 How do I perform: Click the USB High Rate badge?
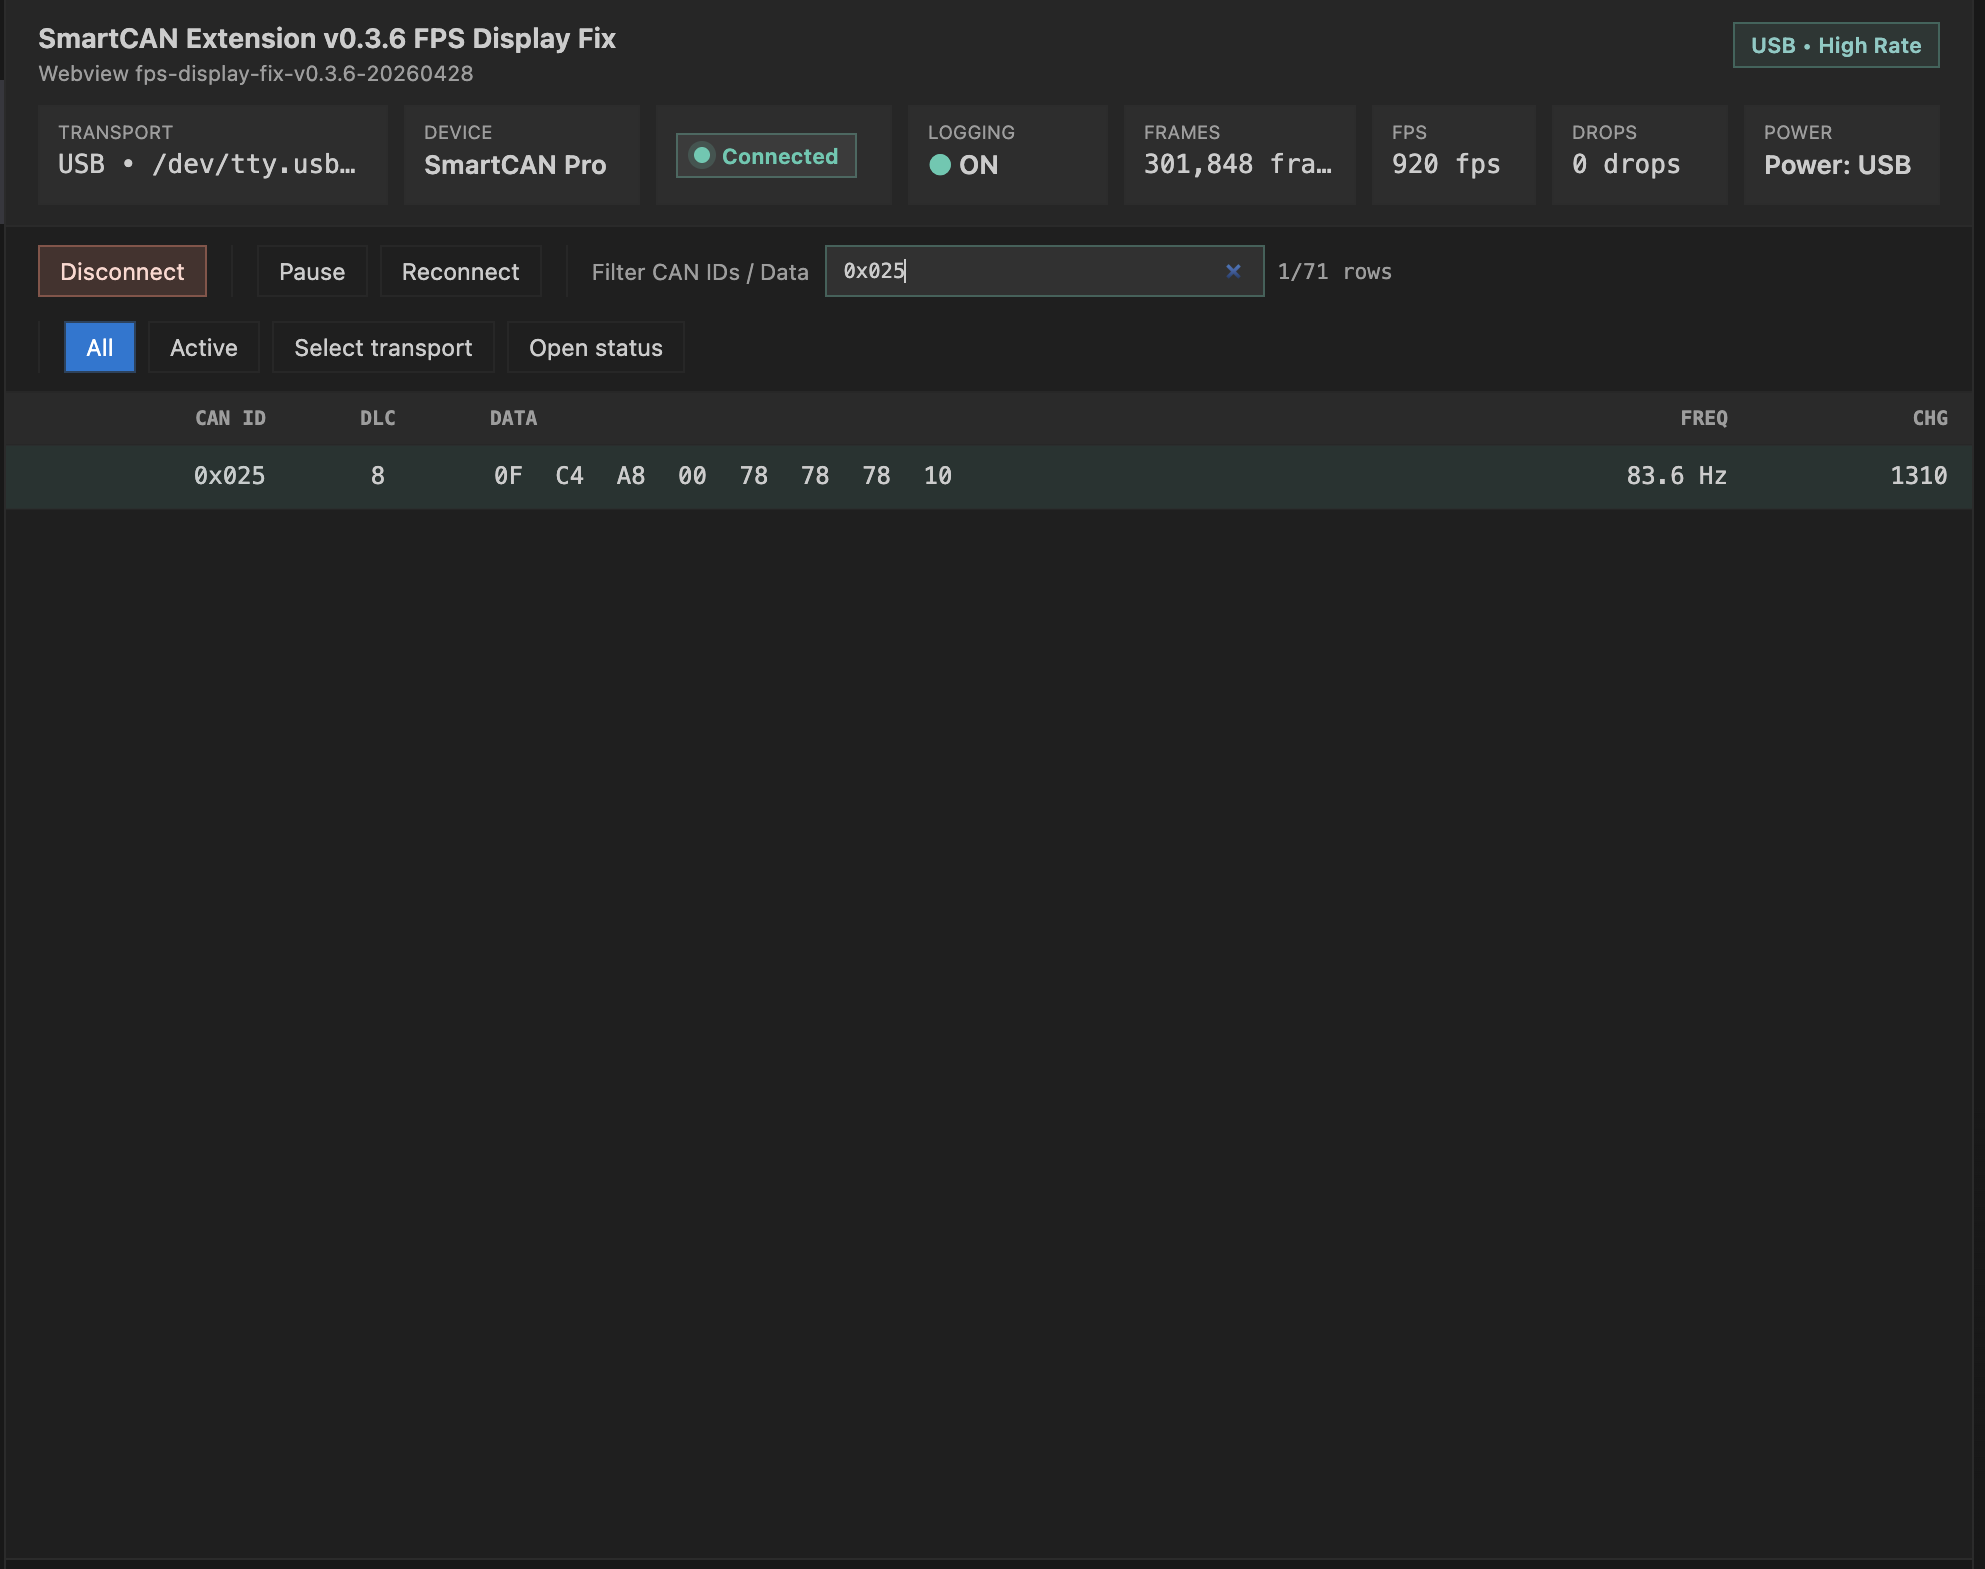pyautogui.click(x=1835, y=45)
